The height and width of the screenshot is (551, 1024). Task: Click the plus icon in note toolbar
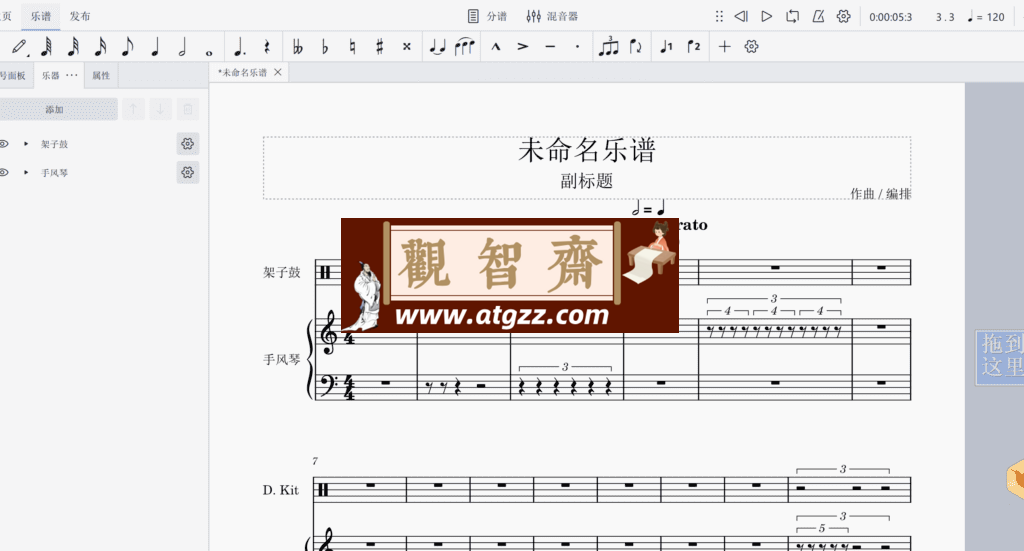(x=724, y=47)
